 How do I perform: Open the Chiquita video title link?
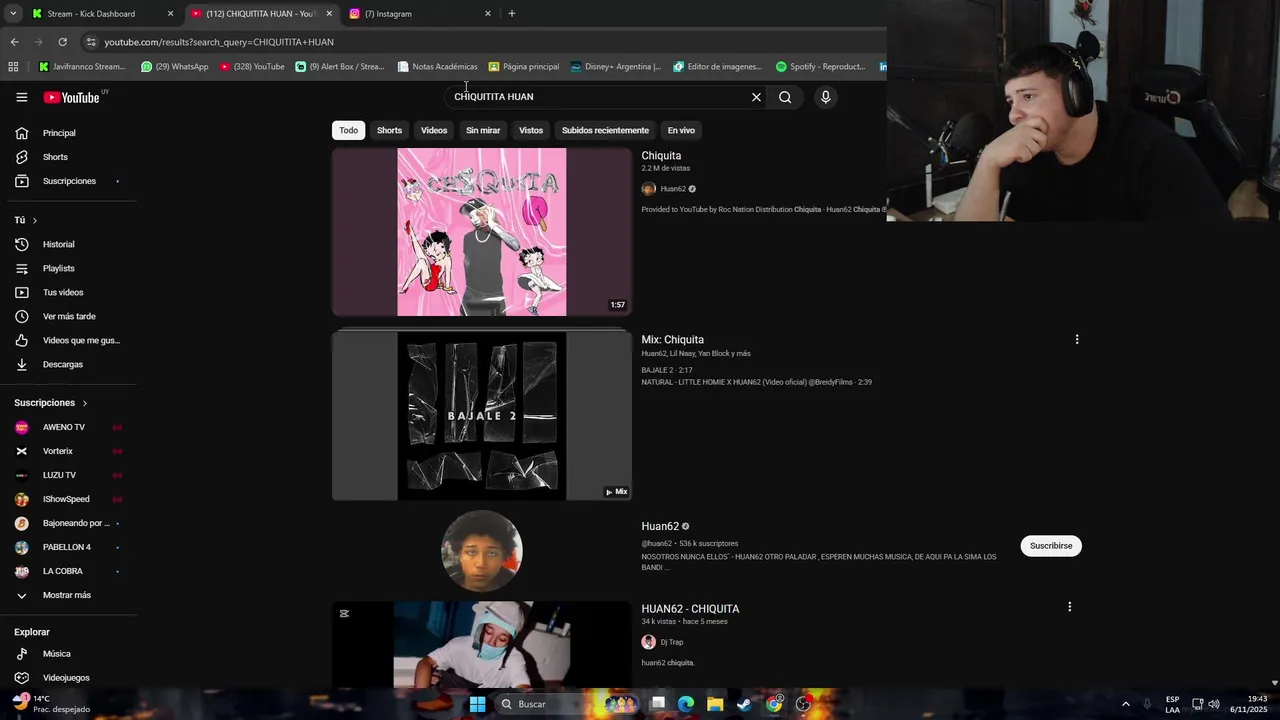coord(661,156)
